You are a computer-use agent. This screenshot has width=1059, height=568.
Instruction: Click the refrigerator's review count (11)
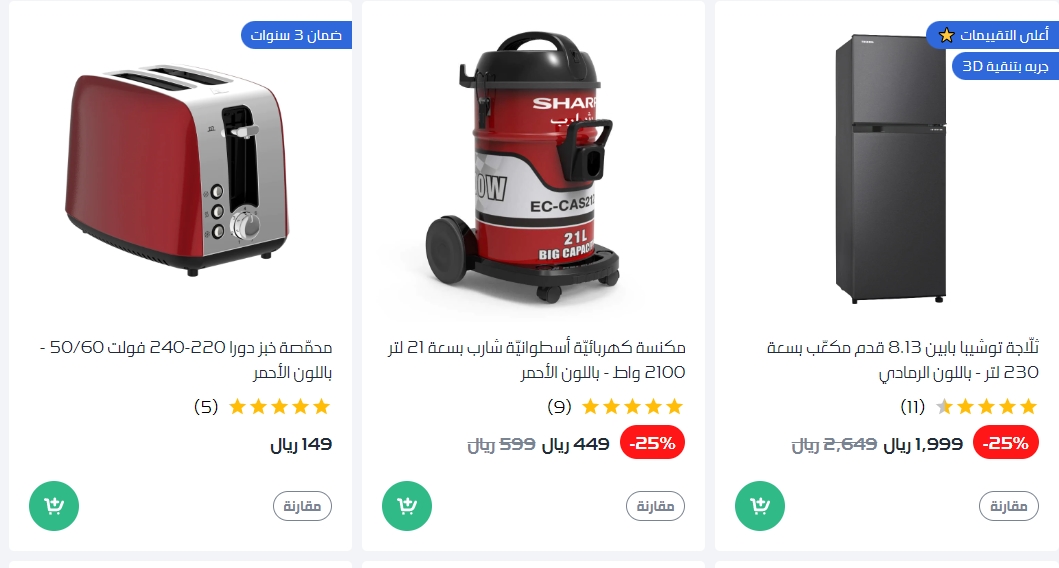pos(913,407)
